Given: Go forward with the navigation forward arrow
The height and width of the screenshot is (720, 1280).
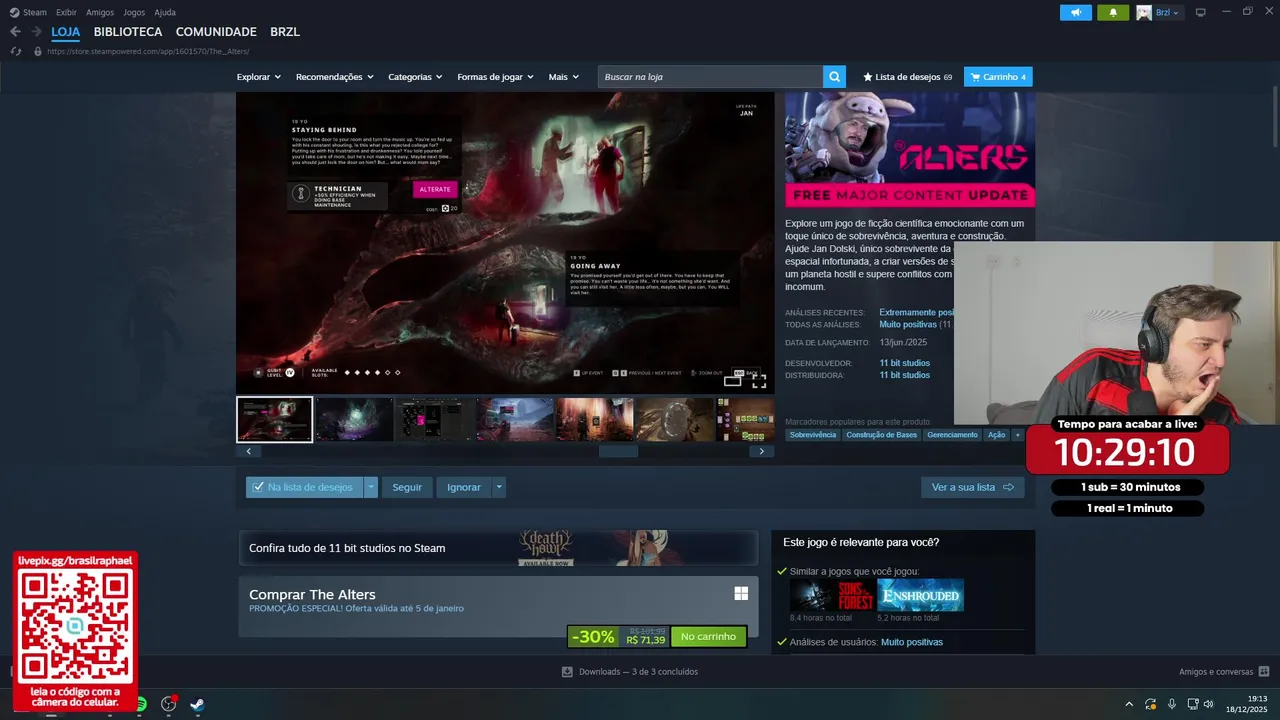Looking at the screenshot, I should coord(35,32).
